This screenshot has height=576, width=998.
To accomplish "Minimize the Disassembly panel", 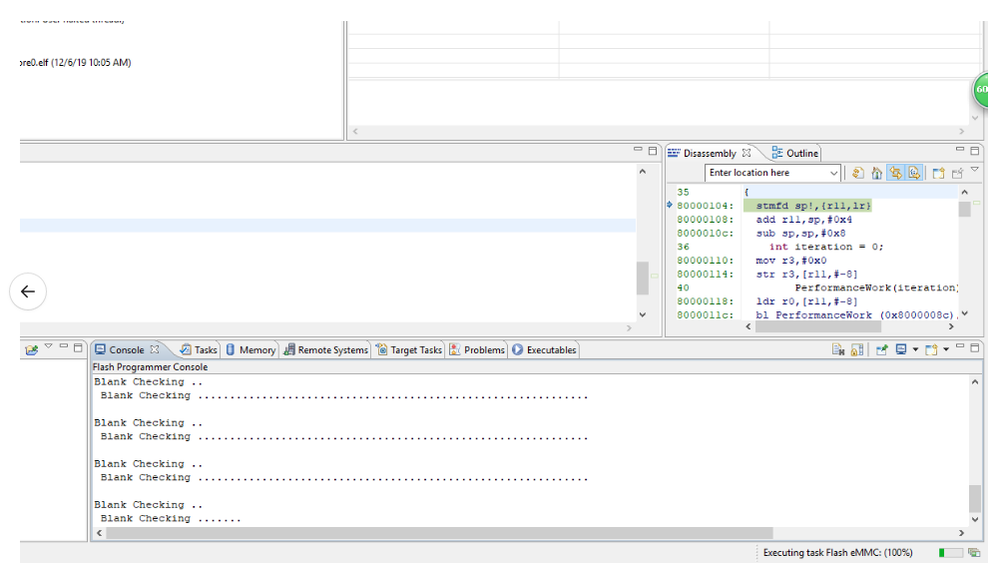I will tap(960, 150).
